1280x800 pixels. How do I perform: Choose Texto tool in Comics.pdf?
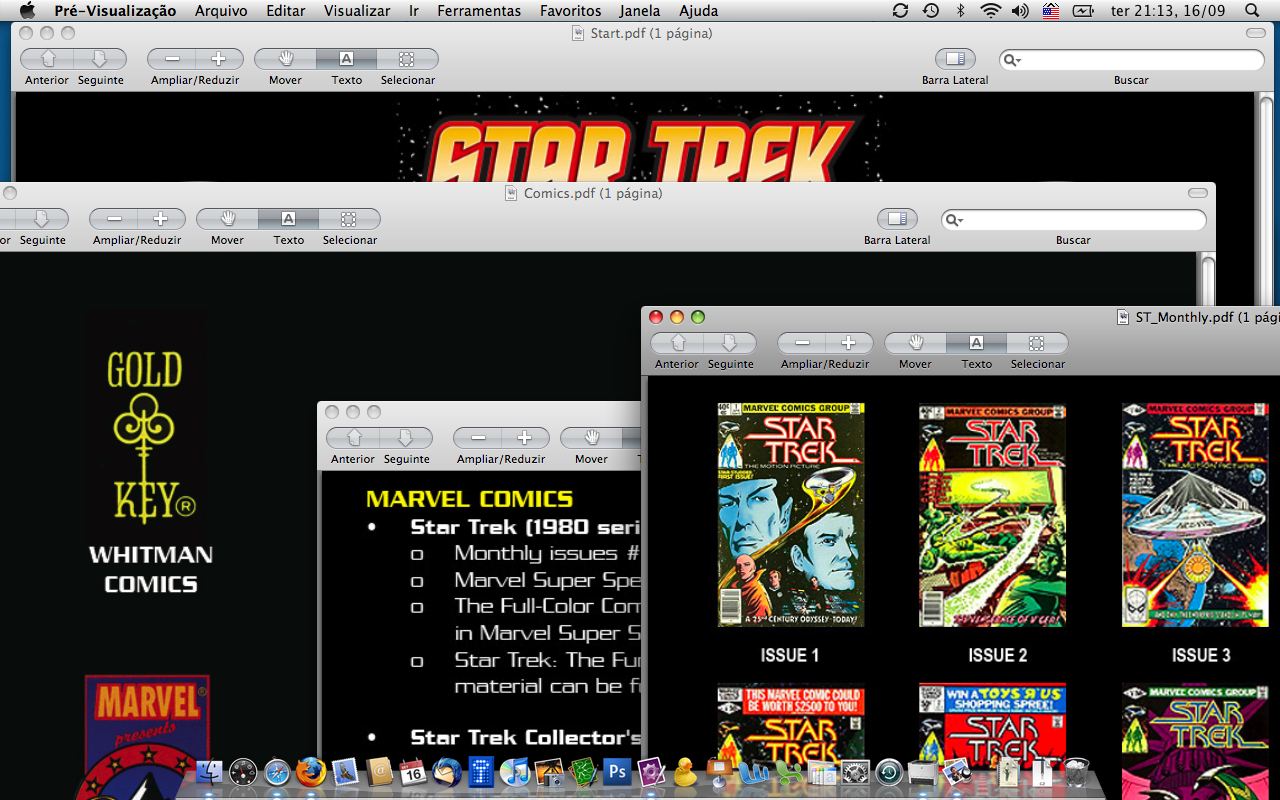288,219
